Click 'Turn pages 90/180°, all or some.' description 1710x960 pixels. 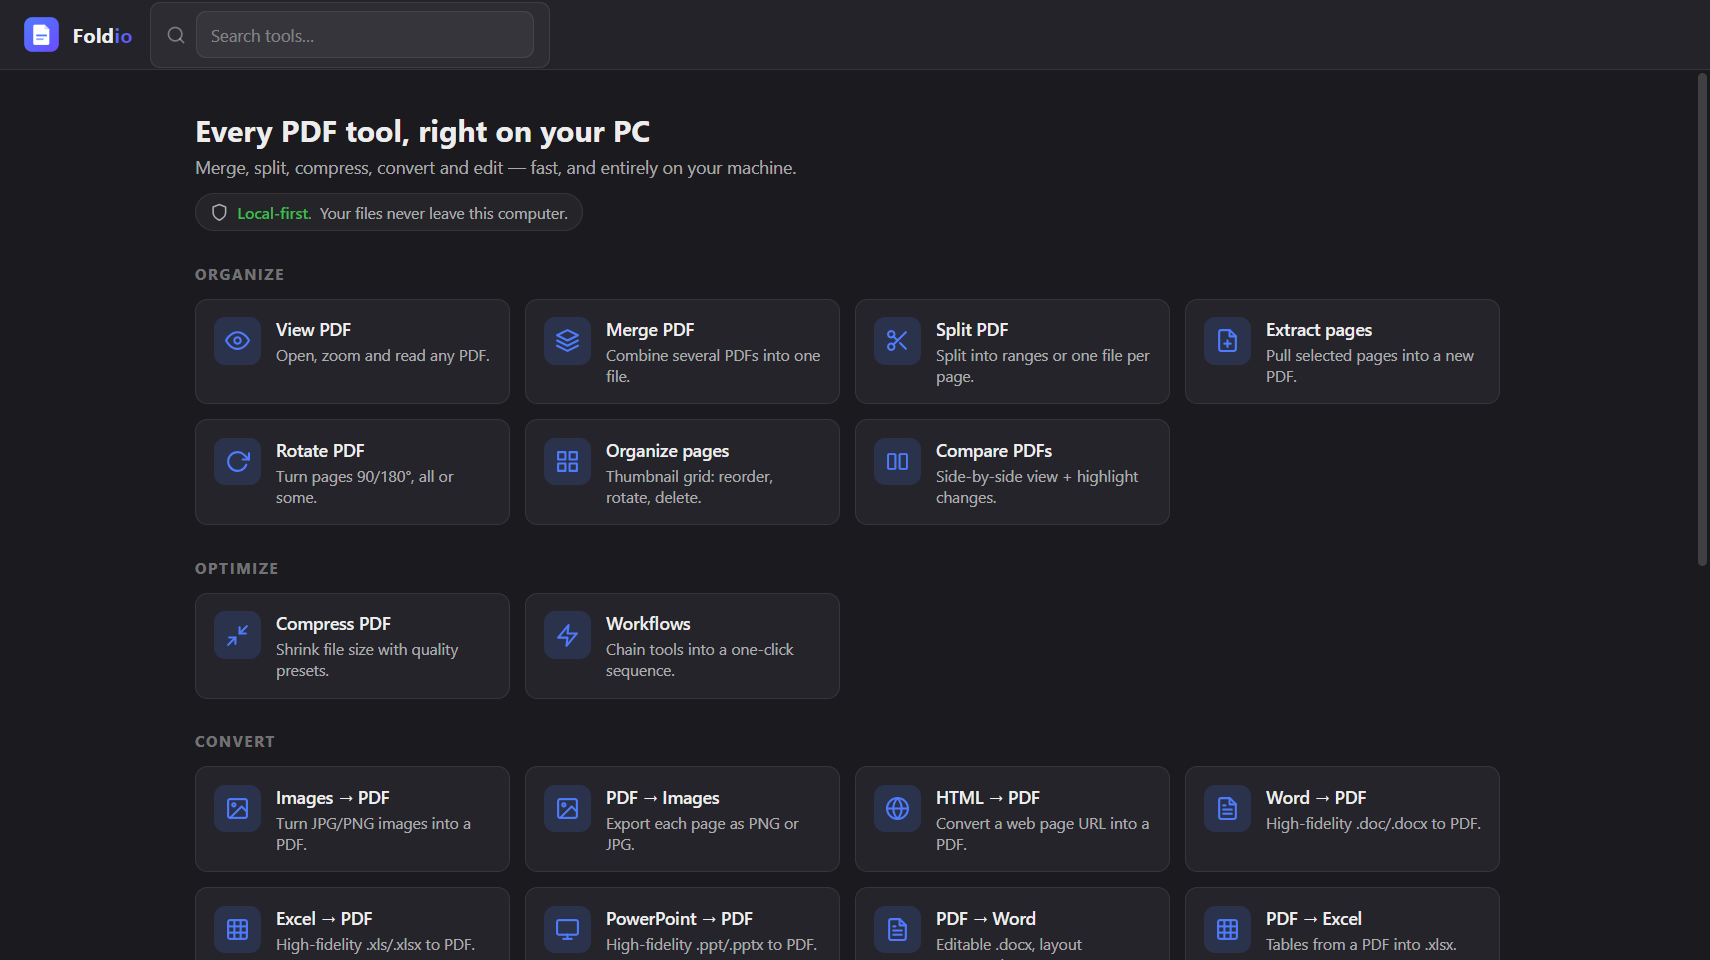(365, 487)
